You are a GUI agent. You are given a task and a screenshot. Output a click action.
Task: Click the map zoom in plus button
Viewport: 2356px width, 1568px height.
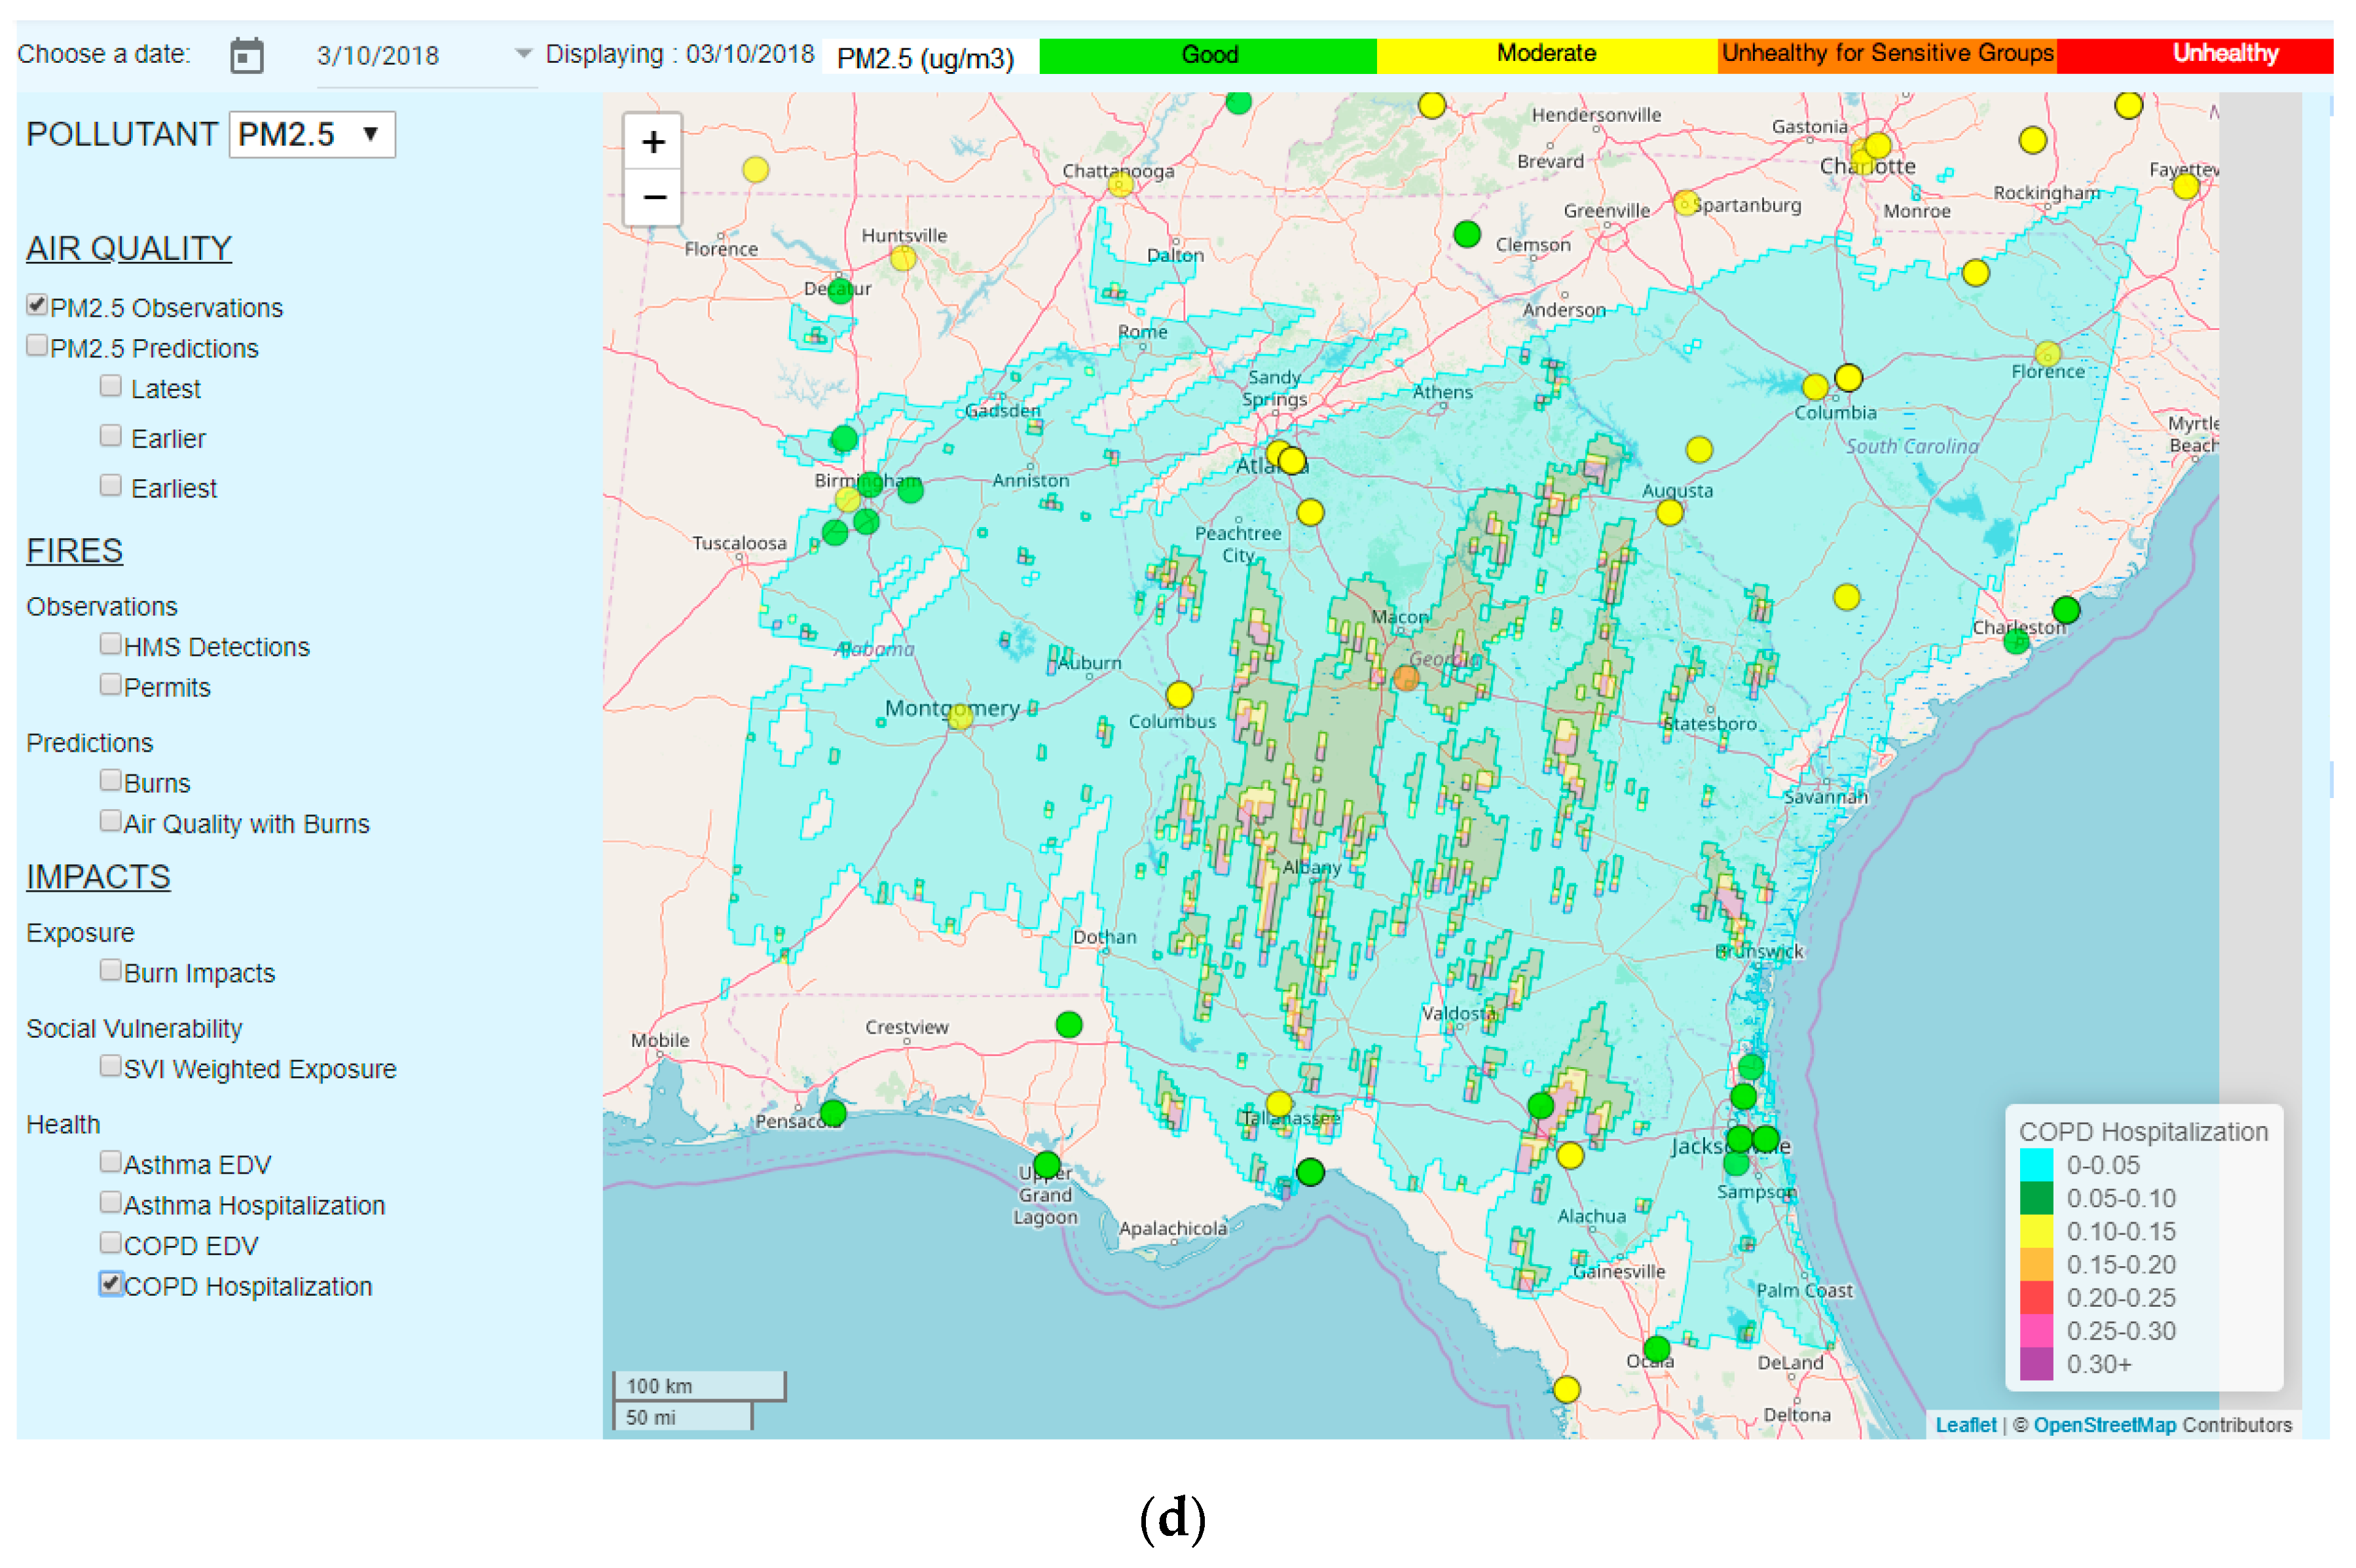653,141
